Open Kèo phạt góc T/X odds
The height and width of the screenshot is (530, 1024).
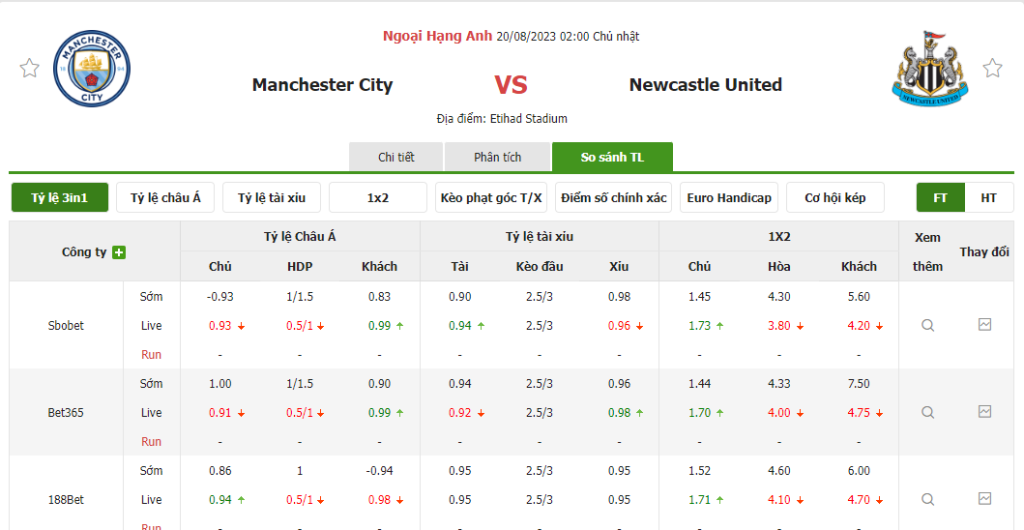click(x=491, y=198)
